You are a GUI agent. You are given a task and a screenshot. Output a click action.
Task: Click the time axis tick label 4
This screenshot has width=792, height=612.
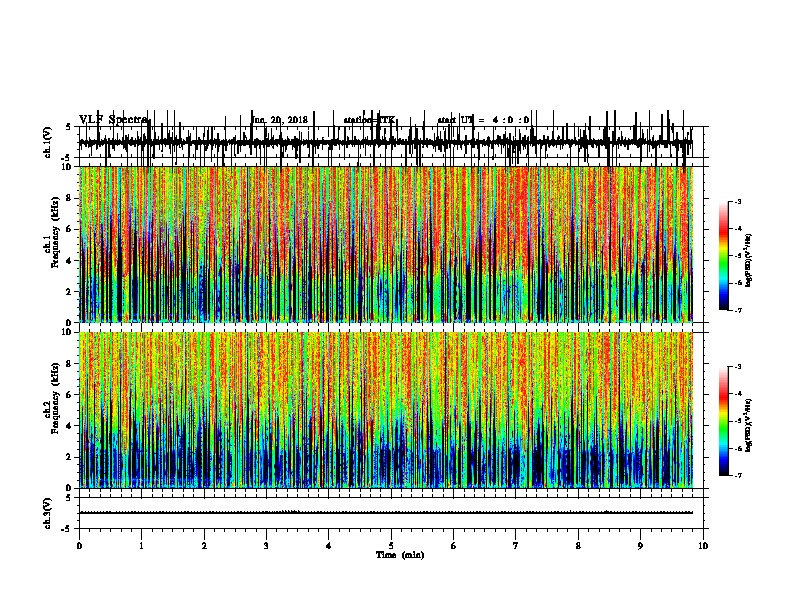pyautogui.click(x=329, y=546)
